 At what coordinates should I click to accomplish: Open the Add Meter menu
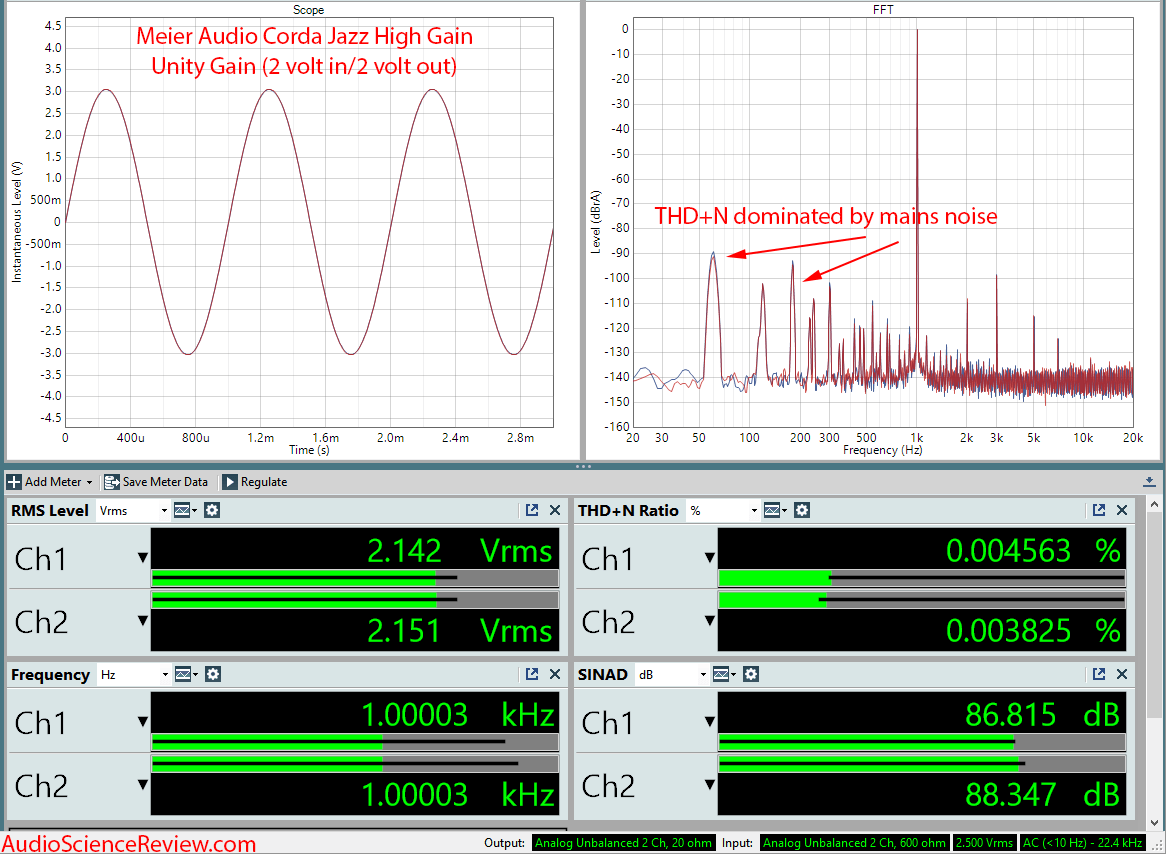point(49,482)
